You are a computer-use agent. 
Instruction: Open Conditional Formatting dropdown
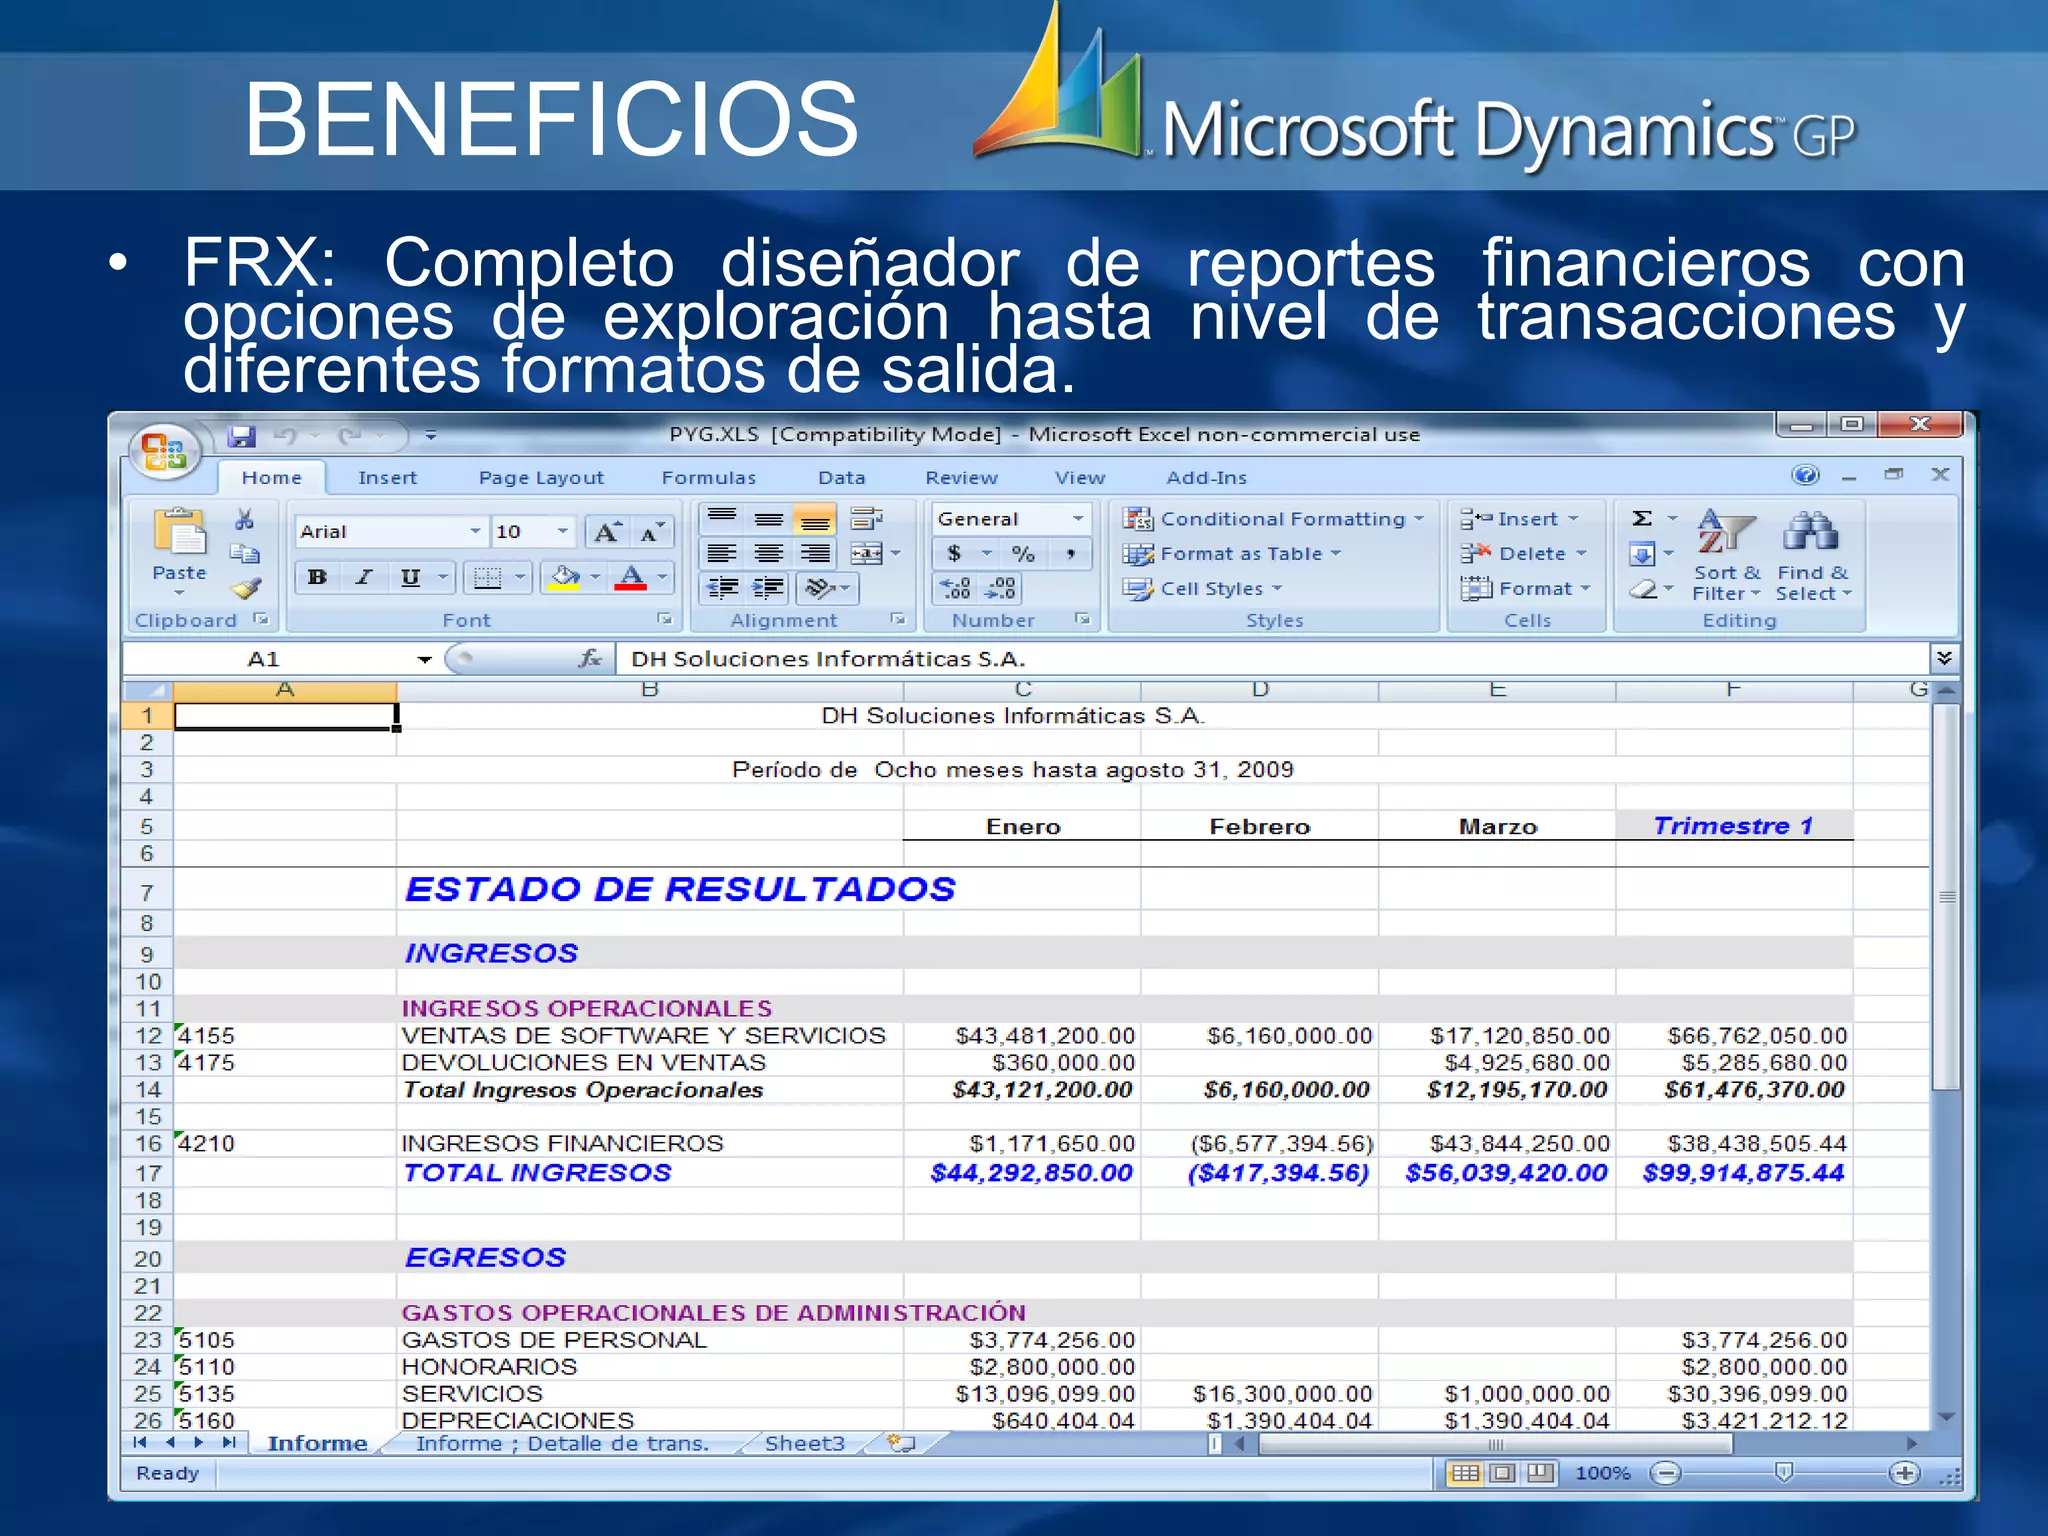tap(1274, 518)
